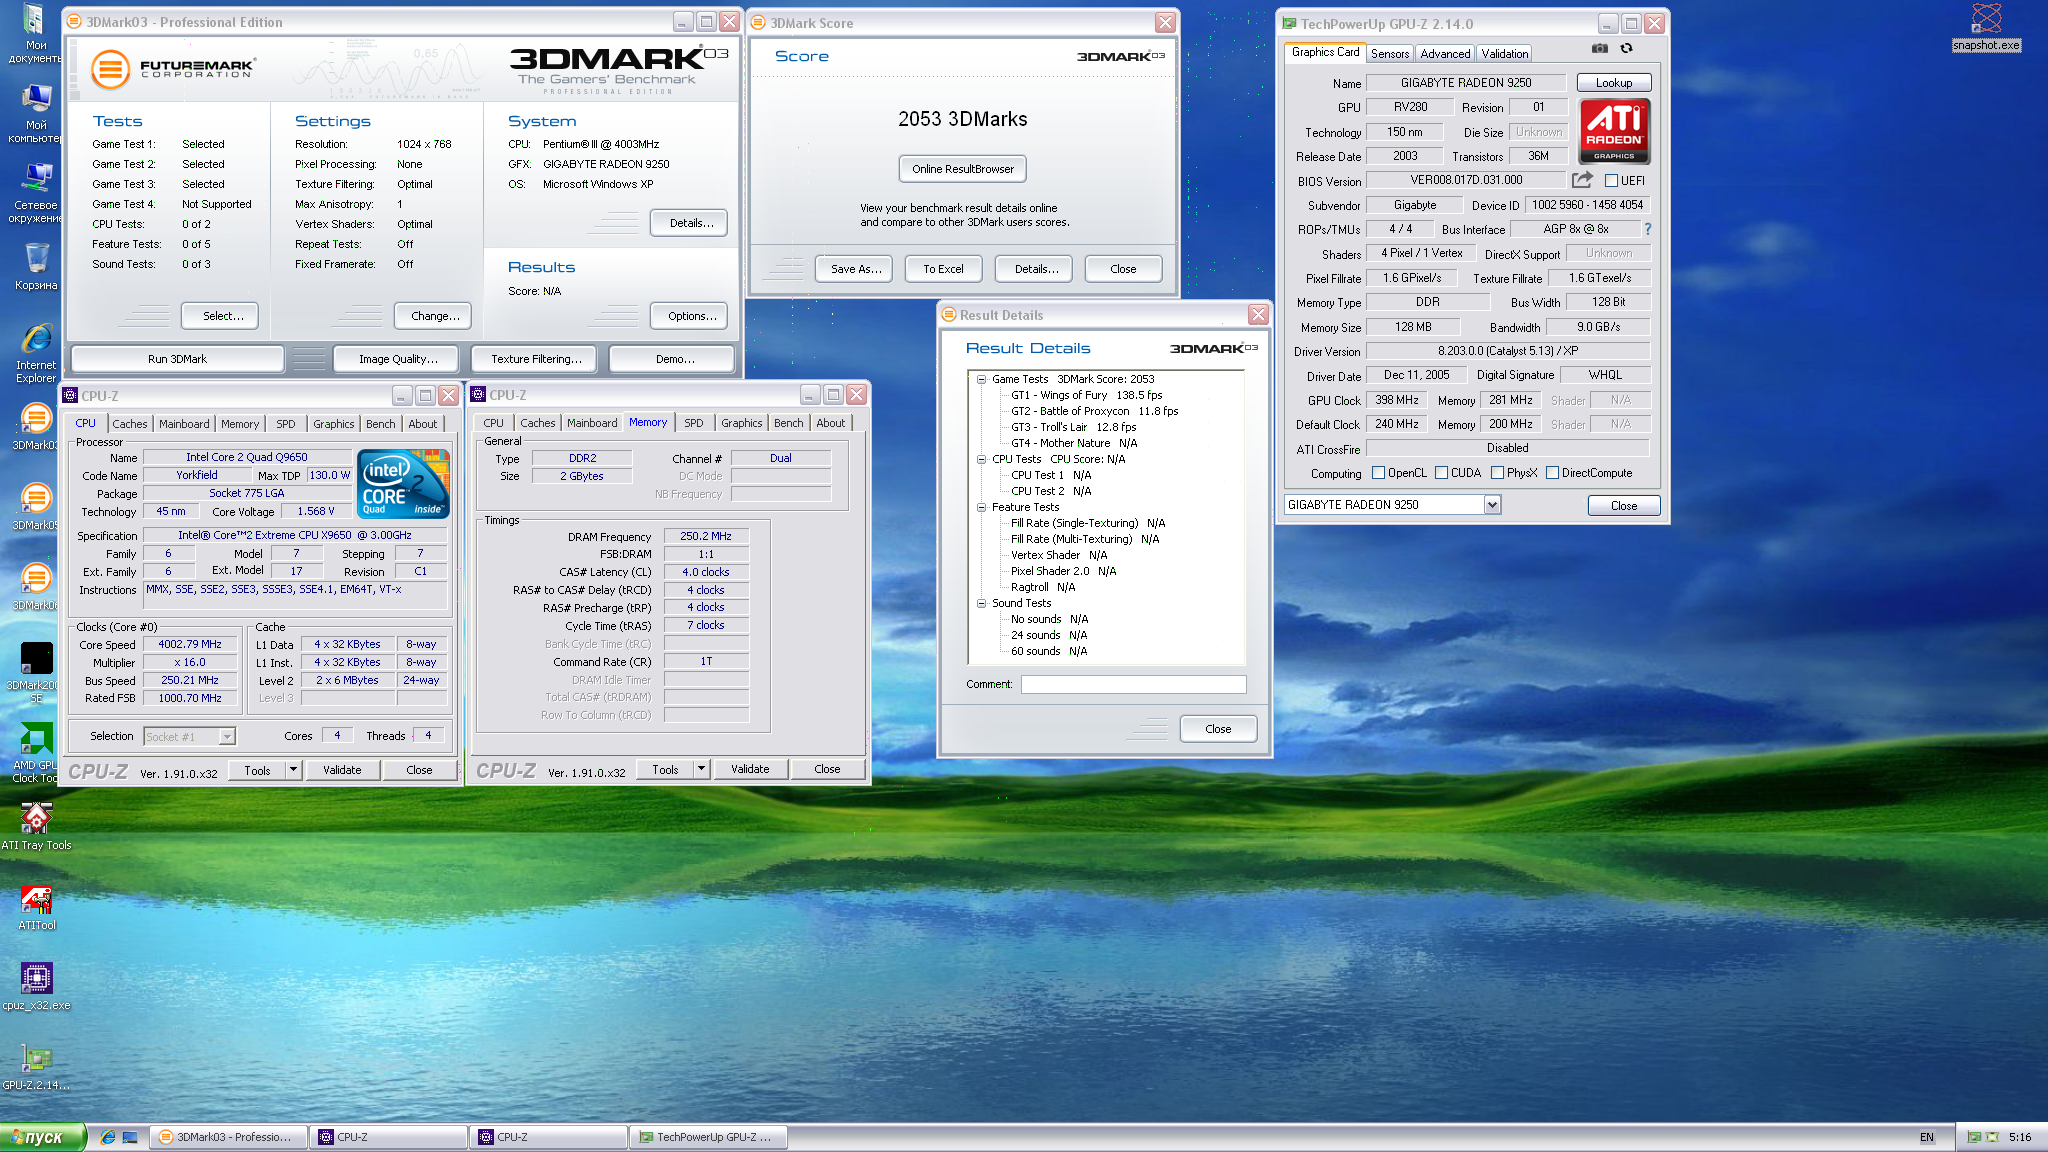
Task: Click the To Excel button
Action: [x=943, y=269]
